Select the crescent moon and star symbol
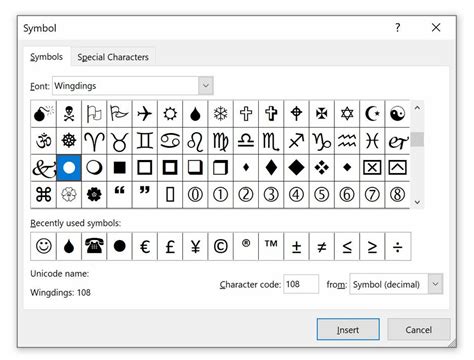This screenshot has height=360, width=474. click(372, 114)
